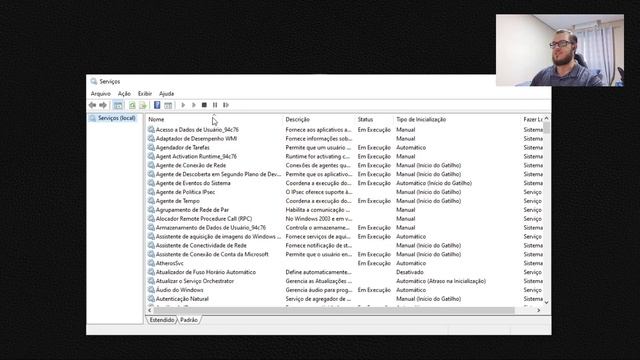Open the Exibir menu
The height and width of the screenshot is (360, 640).
pos(145,93)
